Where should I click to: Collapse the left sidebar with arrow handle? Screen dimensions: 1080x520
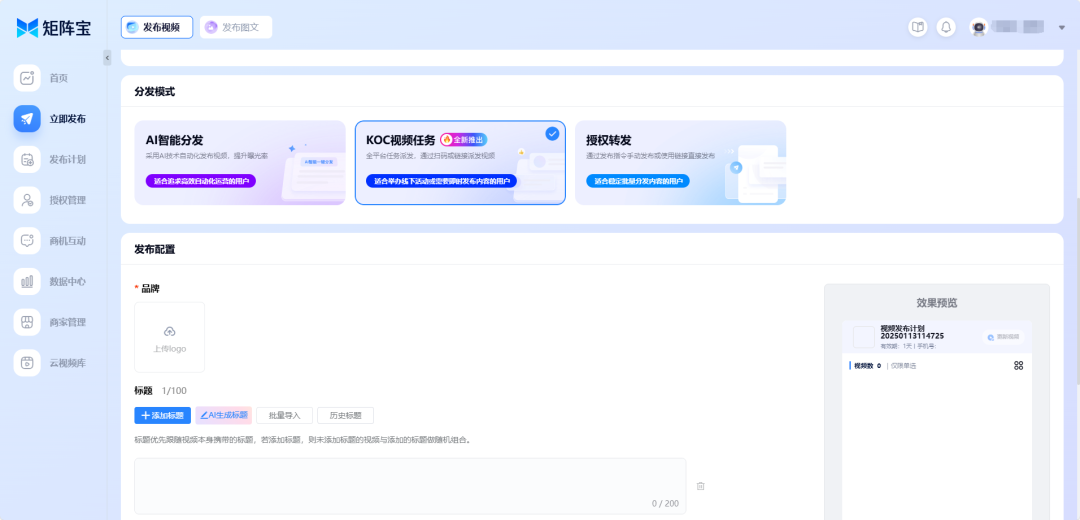[107, 58]
